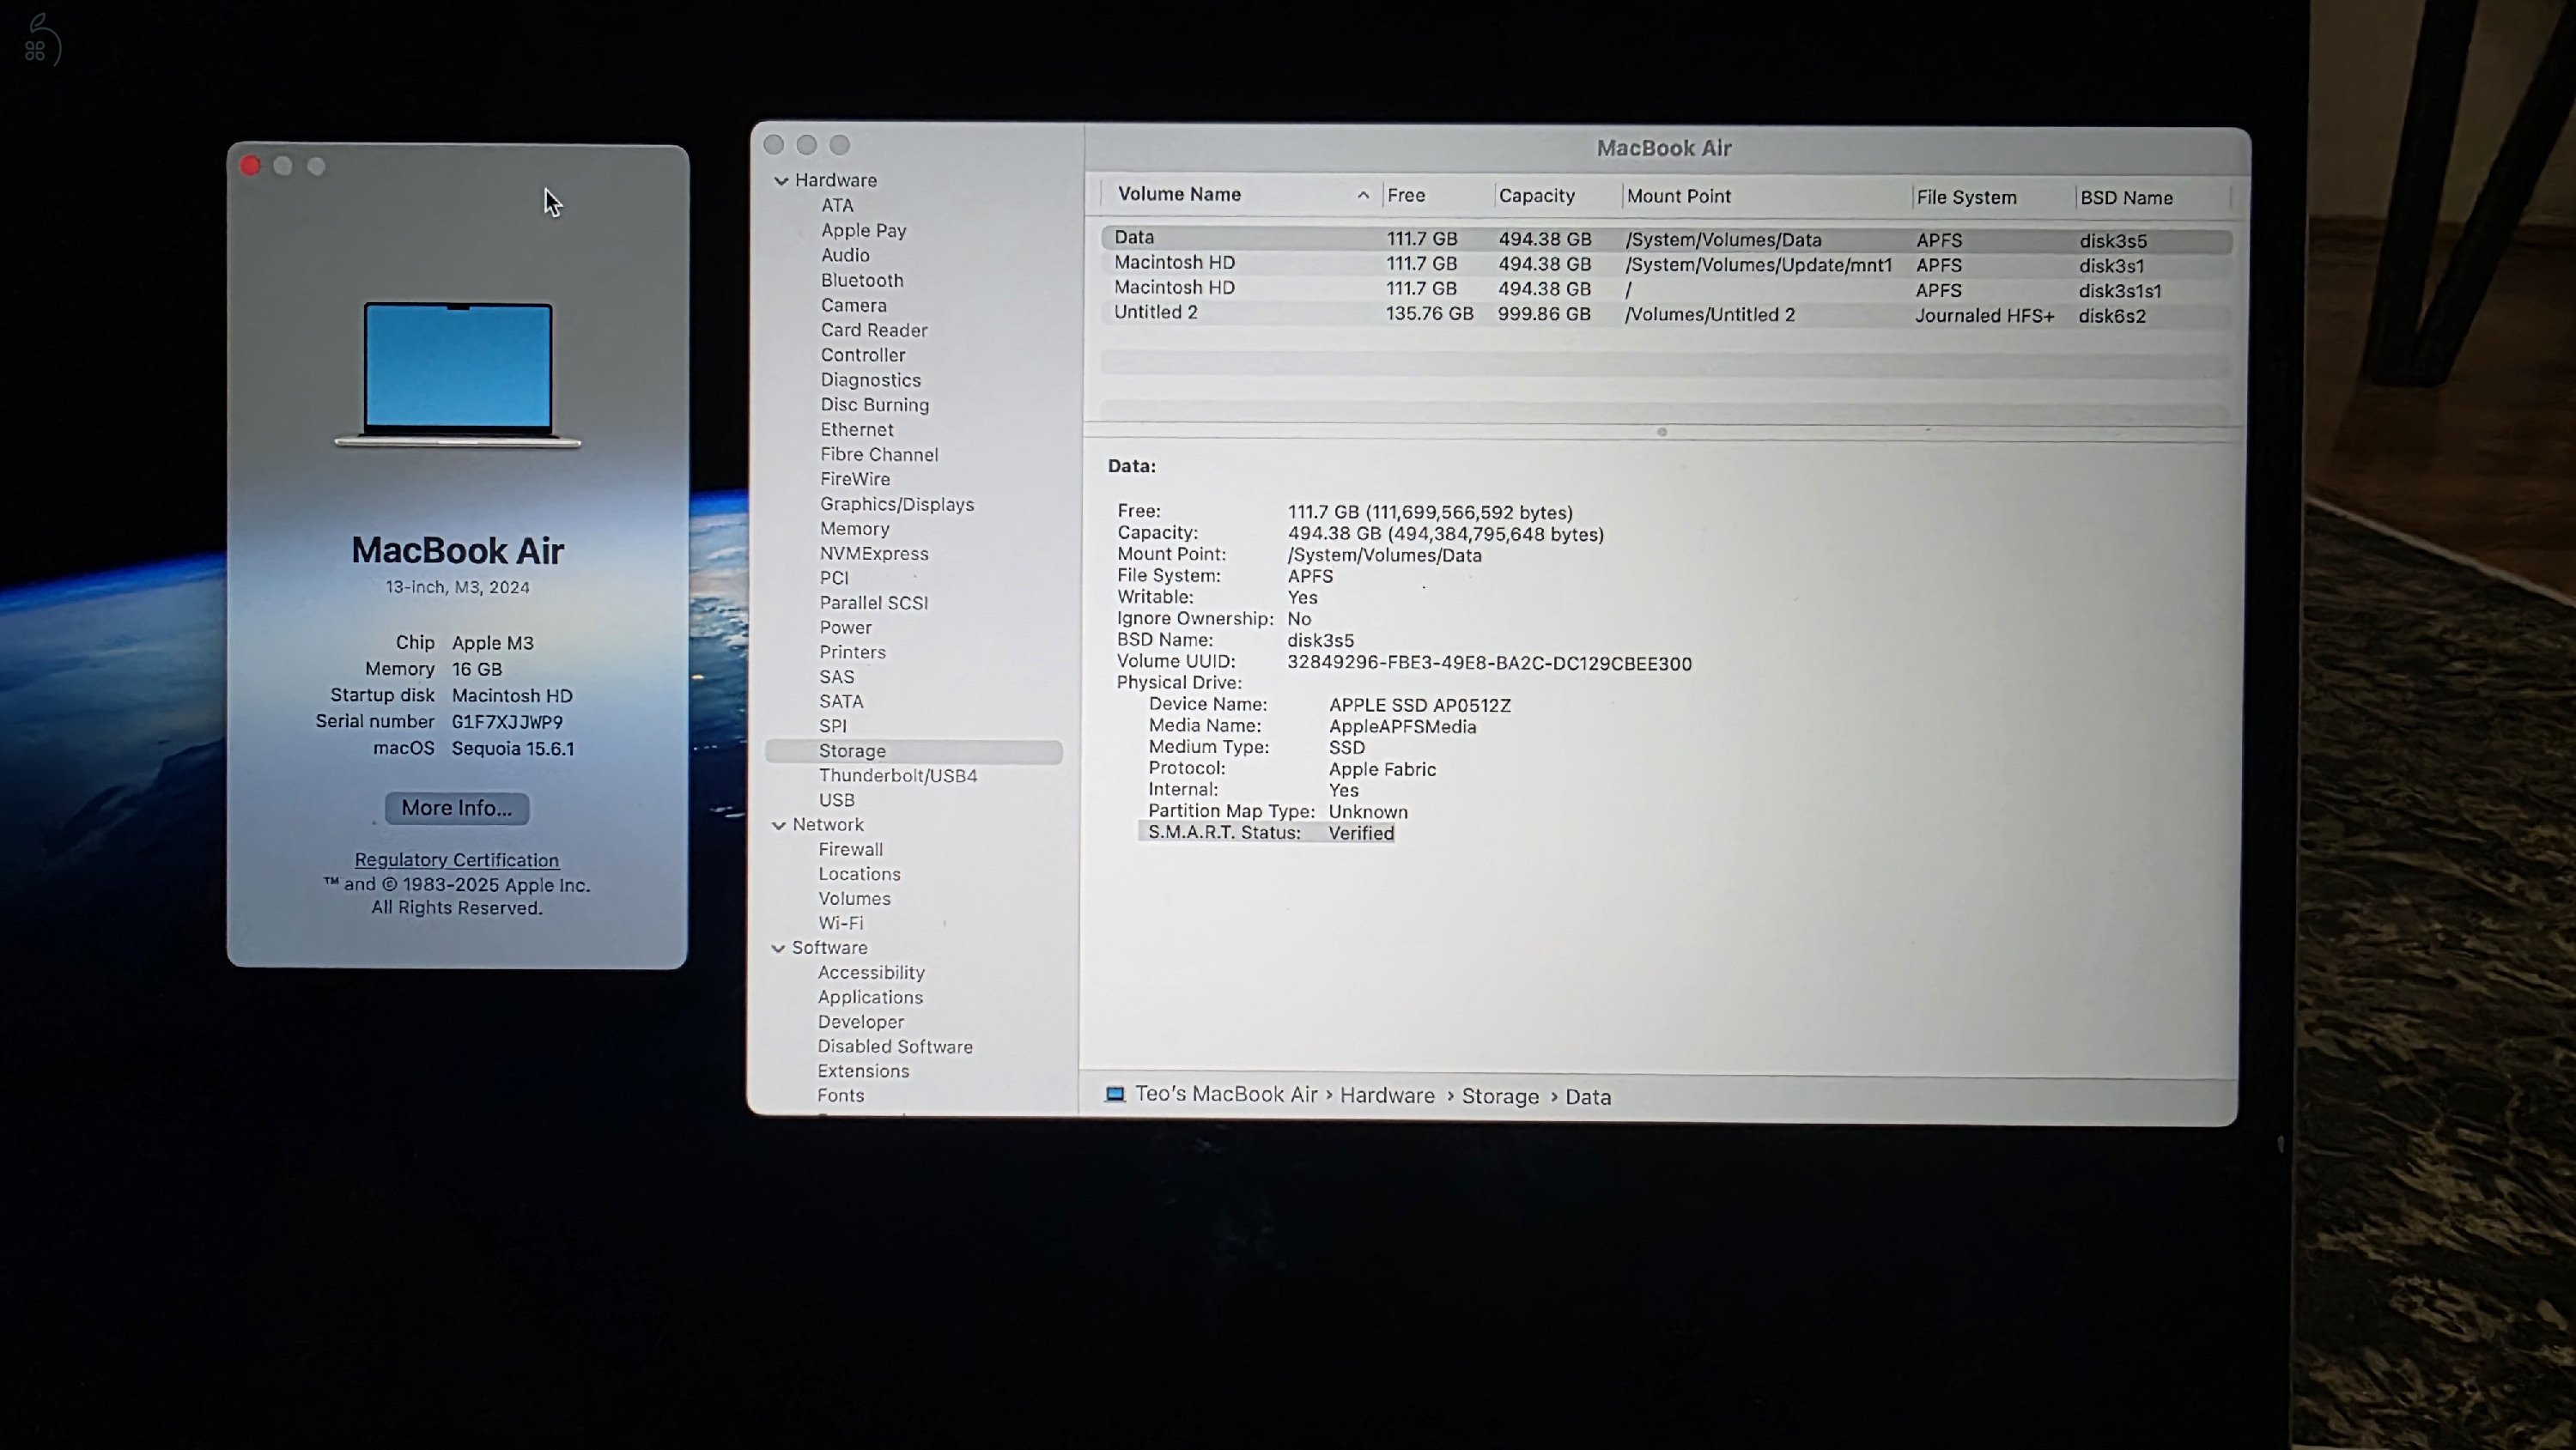
Task: Select Fonts under Software
Action: (840, 1095)
